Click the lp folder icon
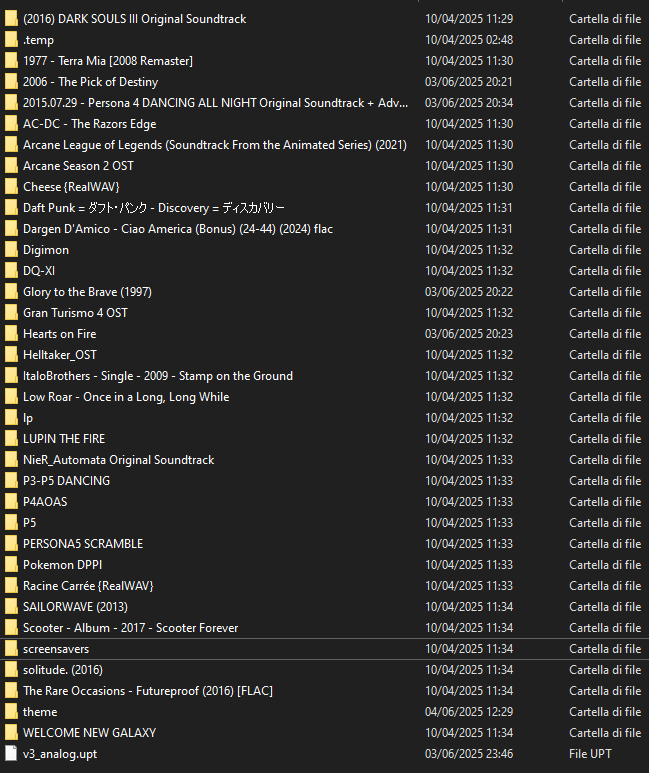 11,418
